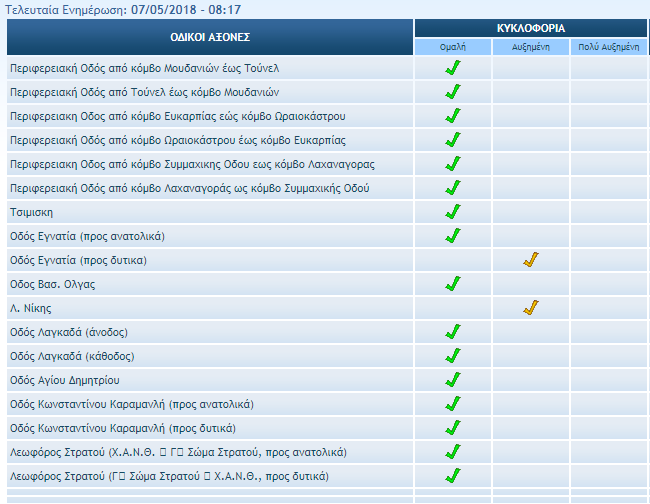Select the Τσιμισκη road name
Screen dimensions: 650x504
point(31,212)
